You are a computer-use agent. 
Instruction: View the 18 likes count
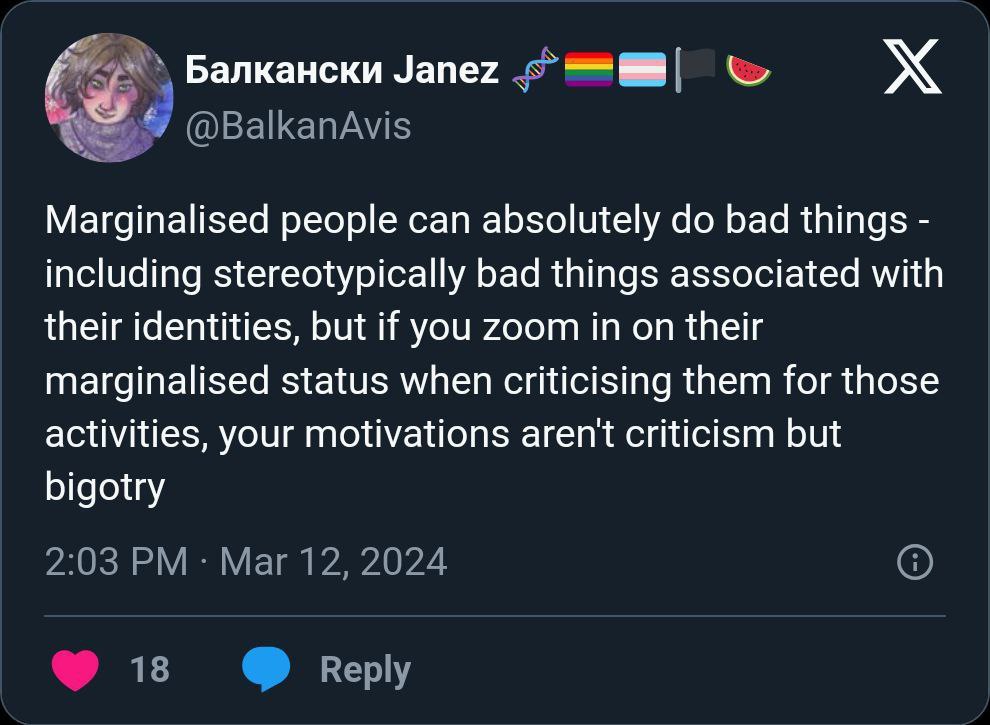(150, 668)
